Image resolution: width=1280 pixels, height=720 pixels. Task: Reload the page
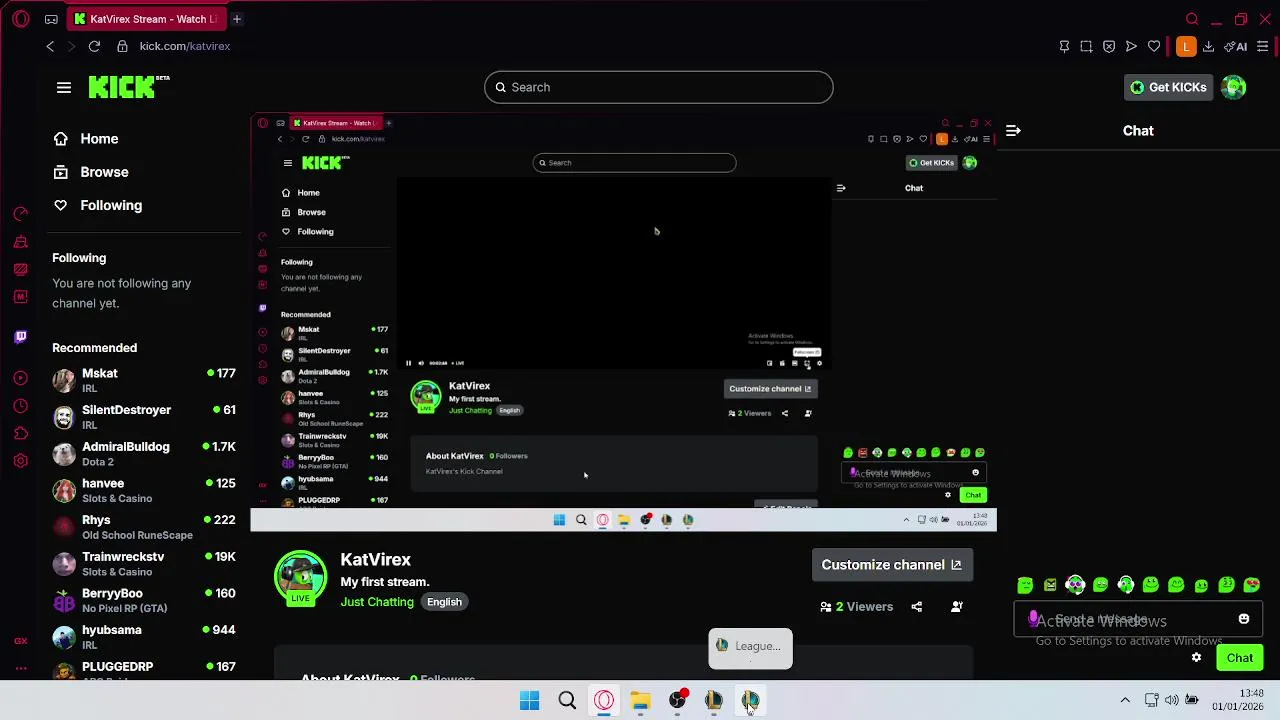(x=94, y=46)
